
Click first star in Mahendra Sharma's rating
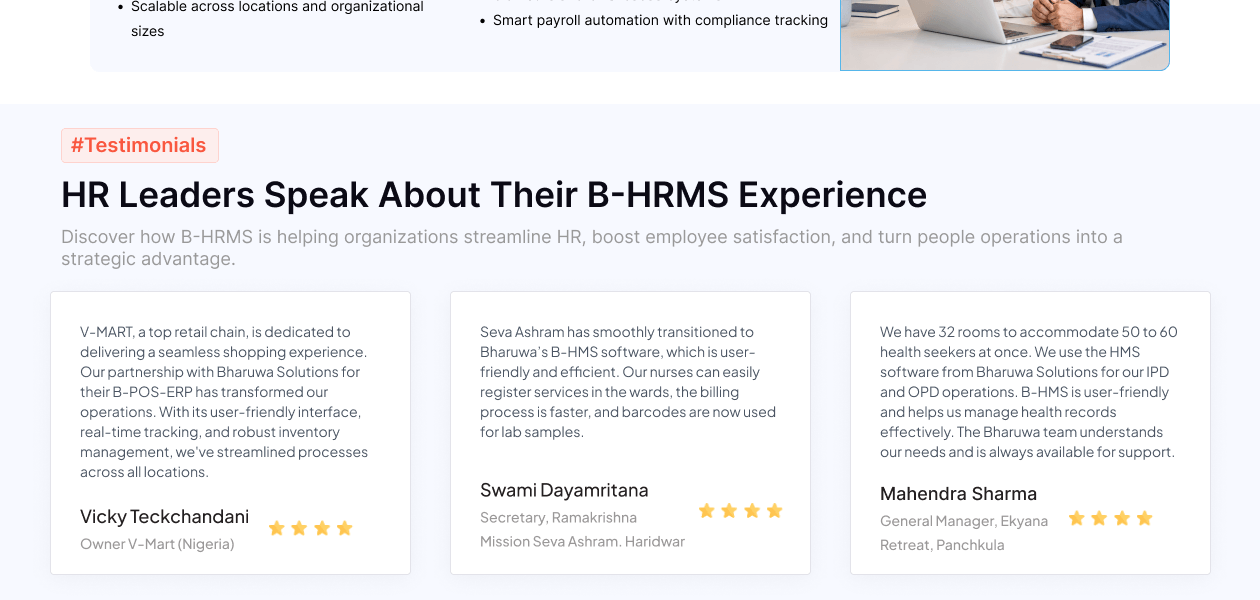[1077, 518]
